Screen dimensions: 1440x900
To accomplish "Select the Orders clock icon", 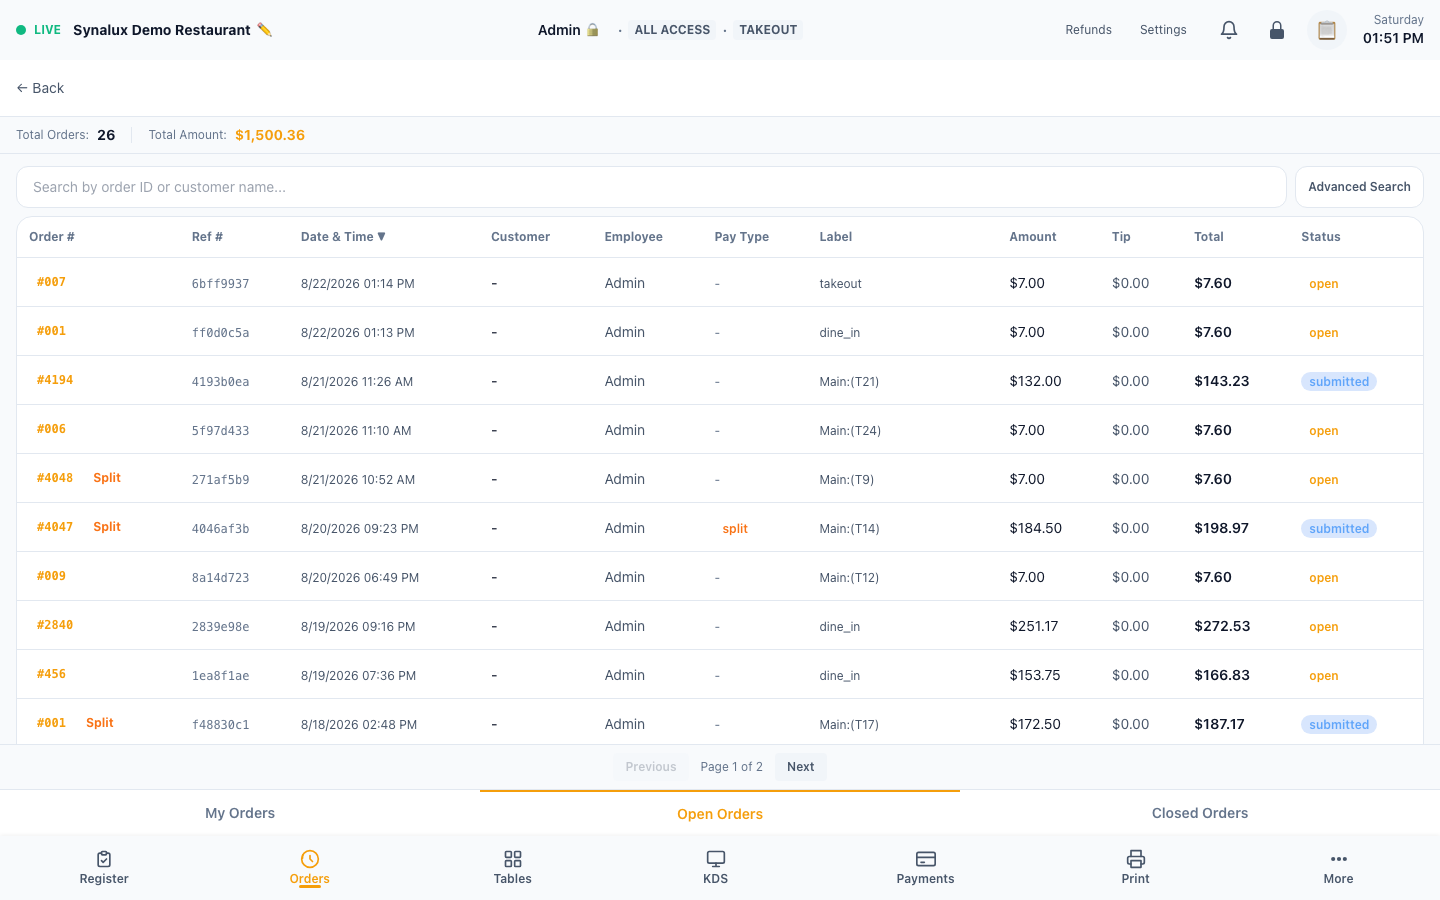I will pyautogui.click(x=310, y=859).
